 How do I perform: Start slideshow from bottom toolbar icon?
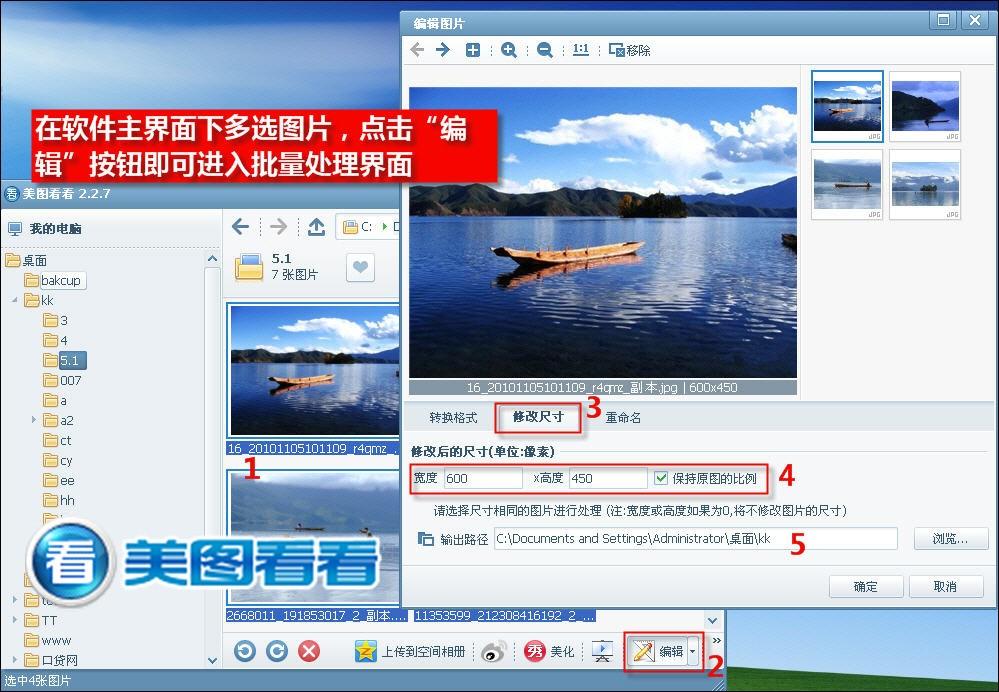[x=603, y=651]
